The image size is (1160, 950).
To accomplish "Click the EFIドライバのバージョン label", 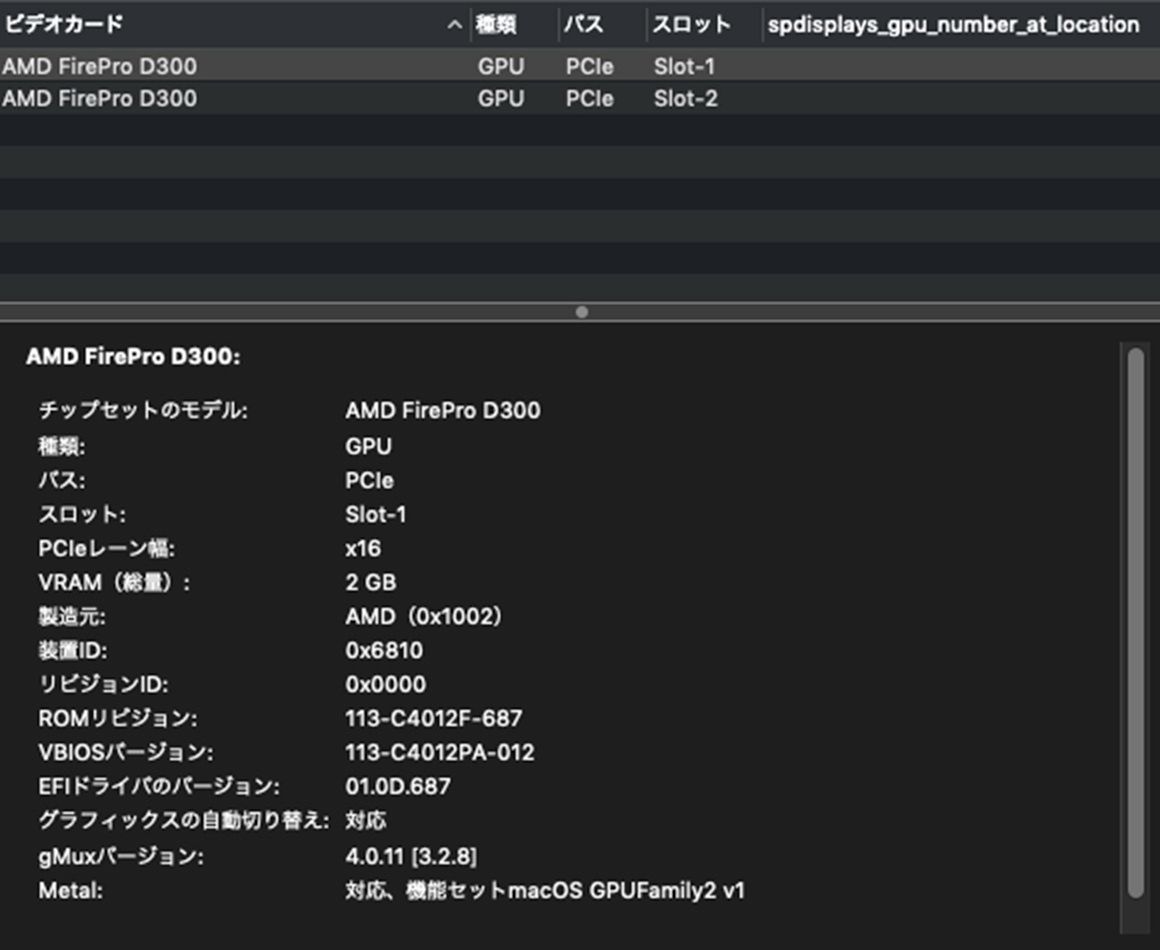I will coord(159,786).
